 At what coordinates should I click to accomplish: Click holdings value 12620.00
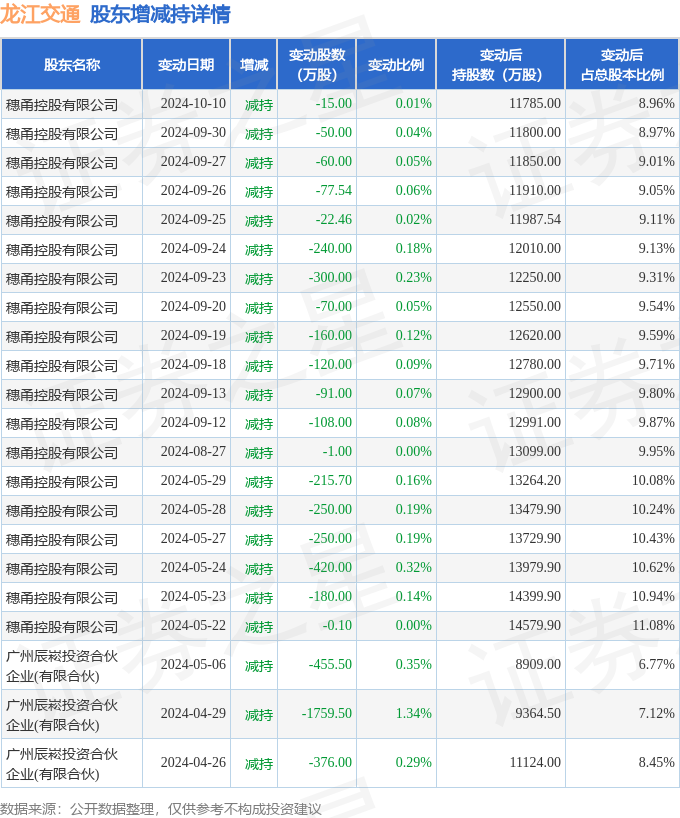coord(535,335)
